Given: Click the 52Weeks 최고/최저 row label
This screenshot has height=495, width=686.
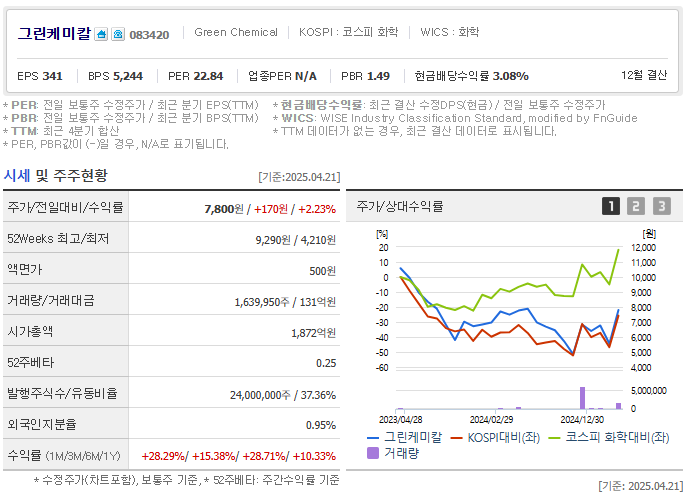Looking at the screenshot, I should point(58,239).
